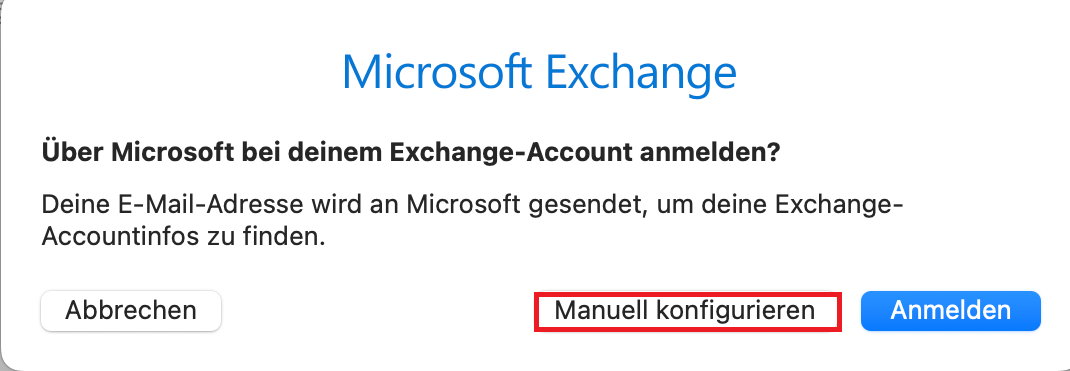This screenshot has width=1070, height=371.
Task: Confirm the Microsoft sign-in with Anmelden
Action: click(951, 311)
